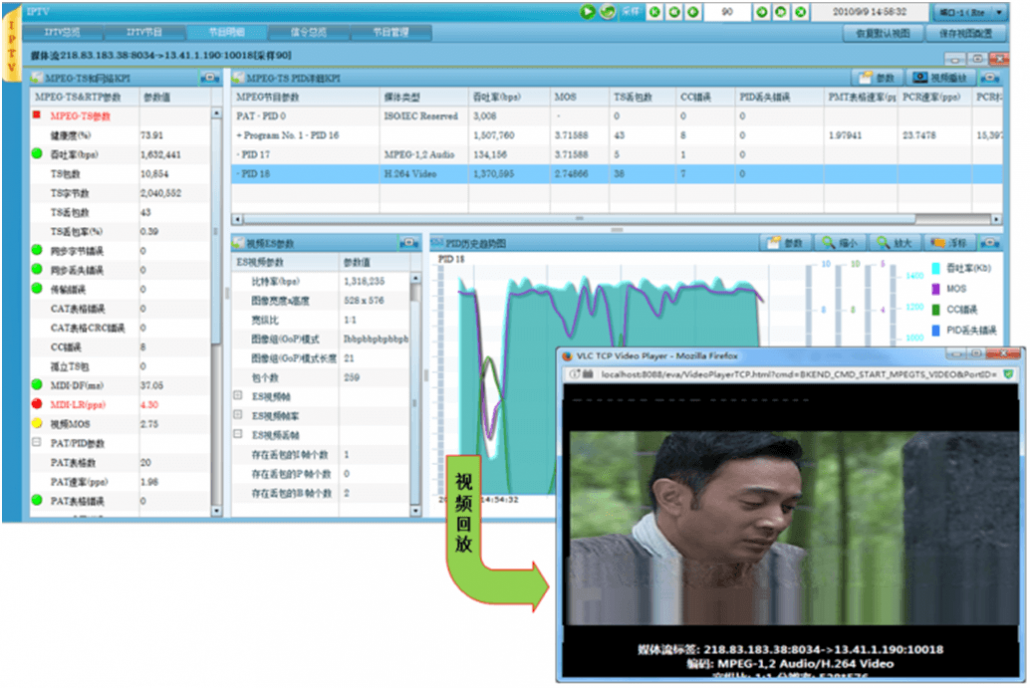The height and width of the screenshot is (688, 1030).
Task: Click the date-time field showing 2010/9/9 14:58:32
Action: (x=869, y=12)
